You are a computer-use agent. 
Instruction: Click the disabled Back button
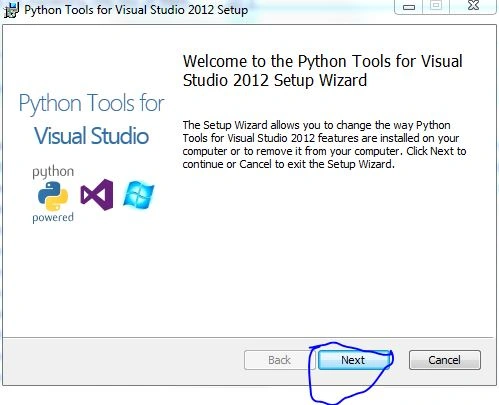[x=279, y=360]
